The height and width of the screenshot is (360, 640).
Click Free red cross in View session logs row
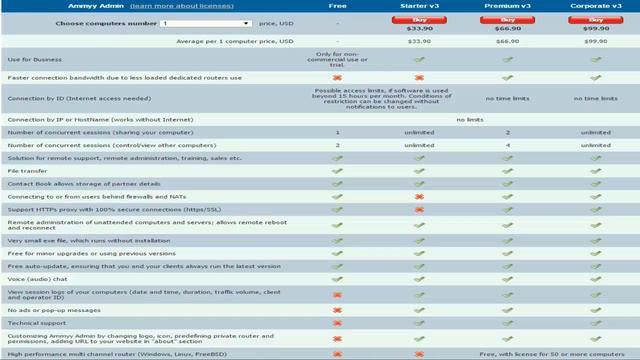[337, 295]
